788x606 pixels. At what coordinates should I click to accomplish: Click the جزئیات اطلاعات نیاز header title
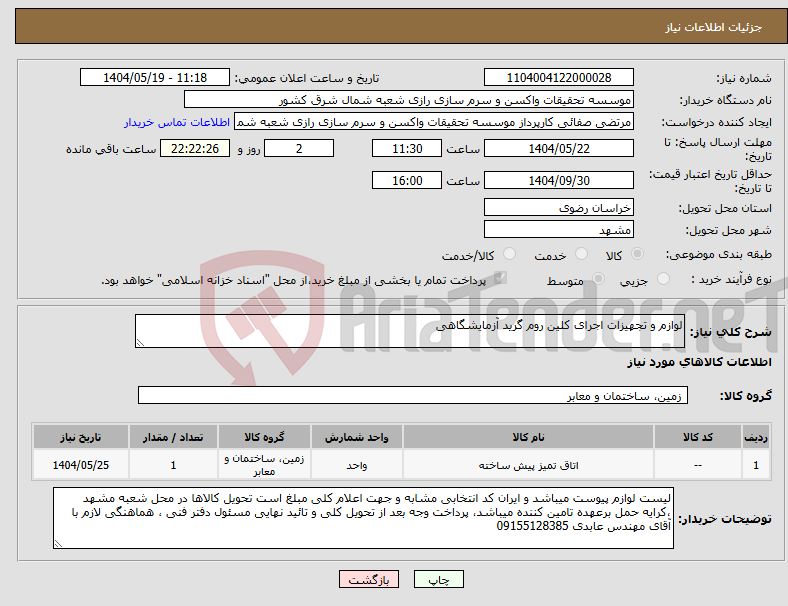tap(714, 27)
